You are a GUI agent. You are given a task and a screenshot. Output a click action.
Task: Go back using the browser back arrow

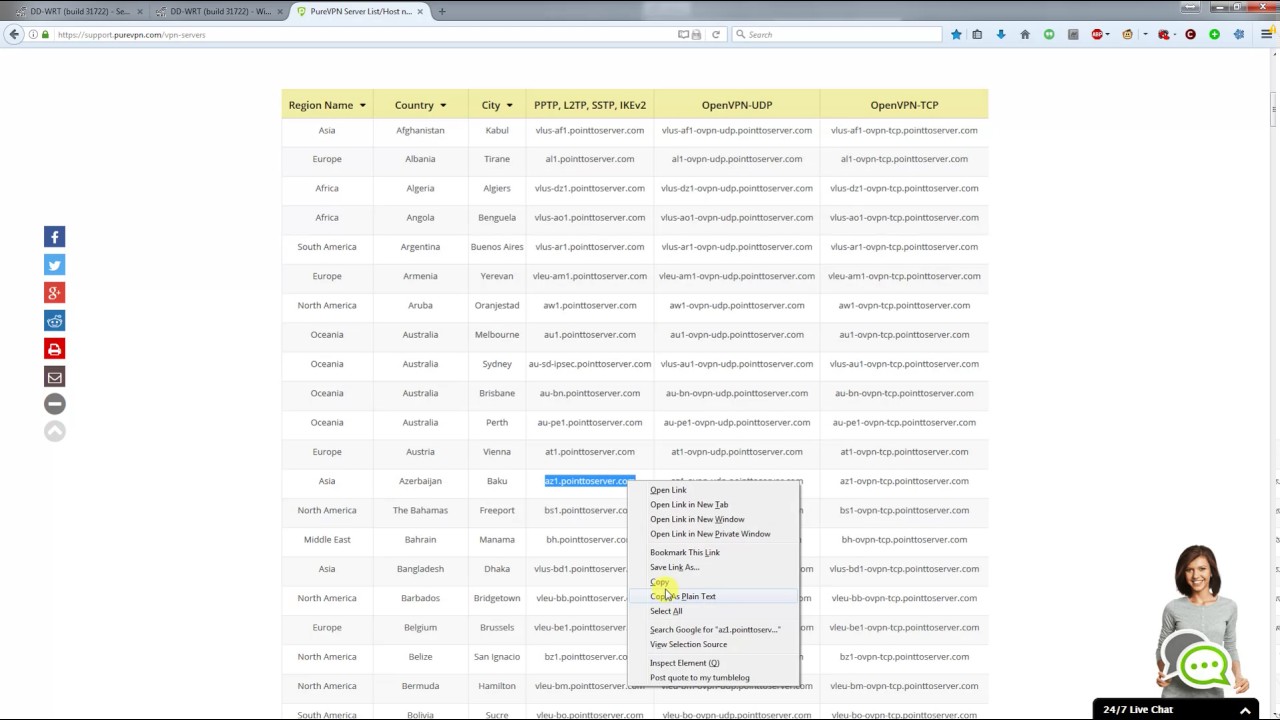(14, 34)
